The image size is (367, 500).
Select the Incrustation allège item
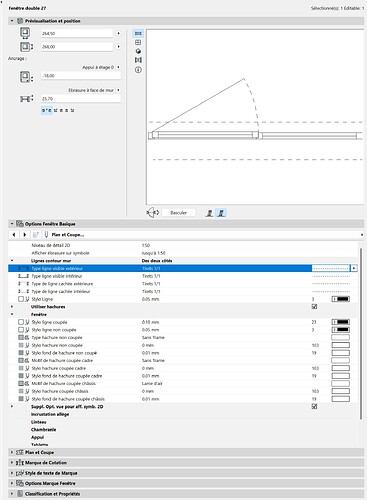click(50, 414)
